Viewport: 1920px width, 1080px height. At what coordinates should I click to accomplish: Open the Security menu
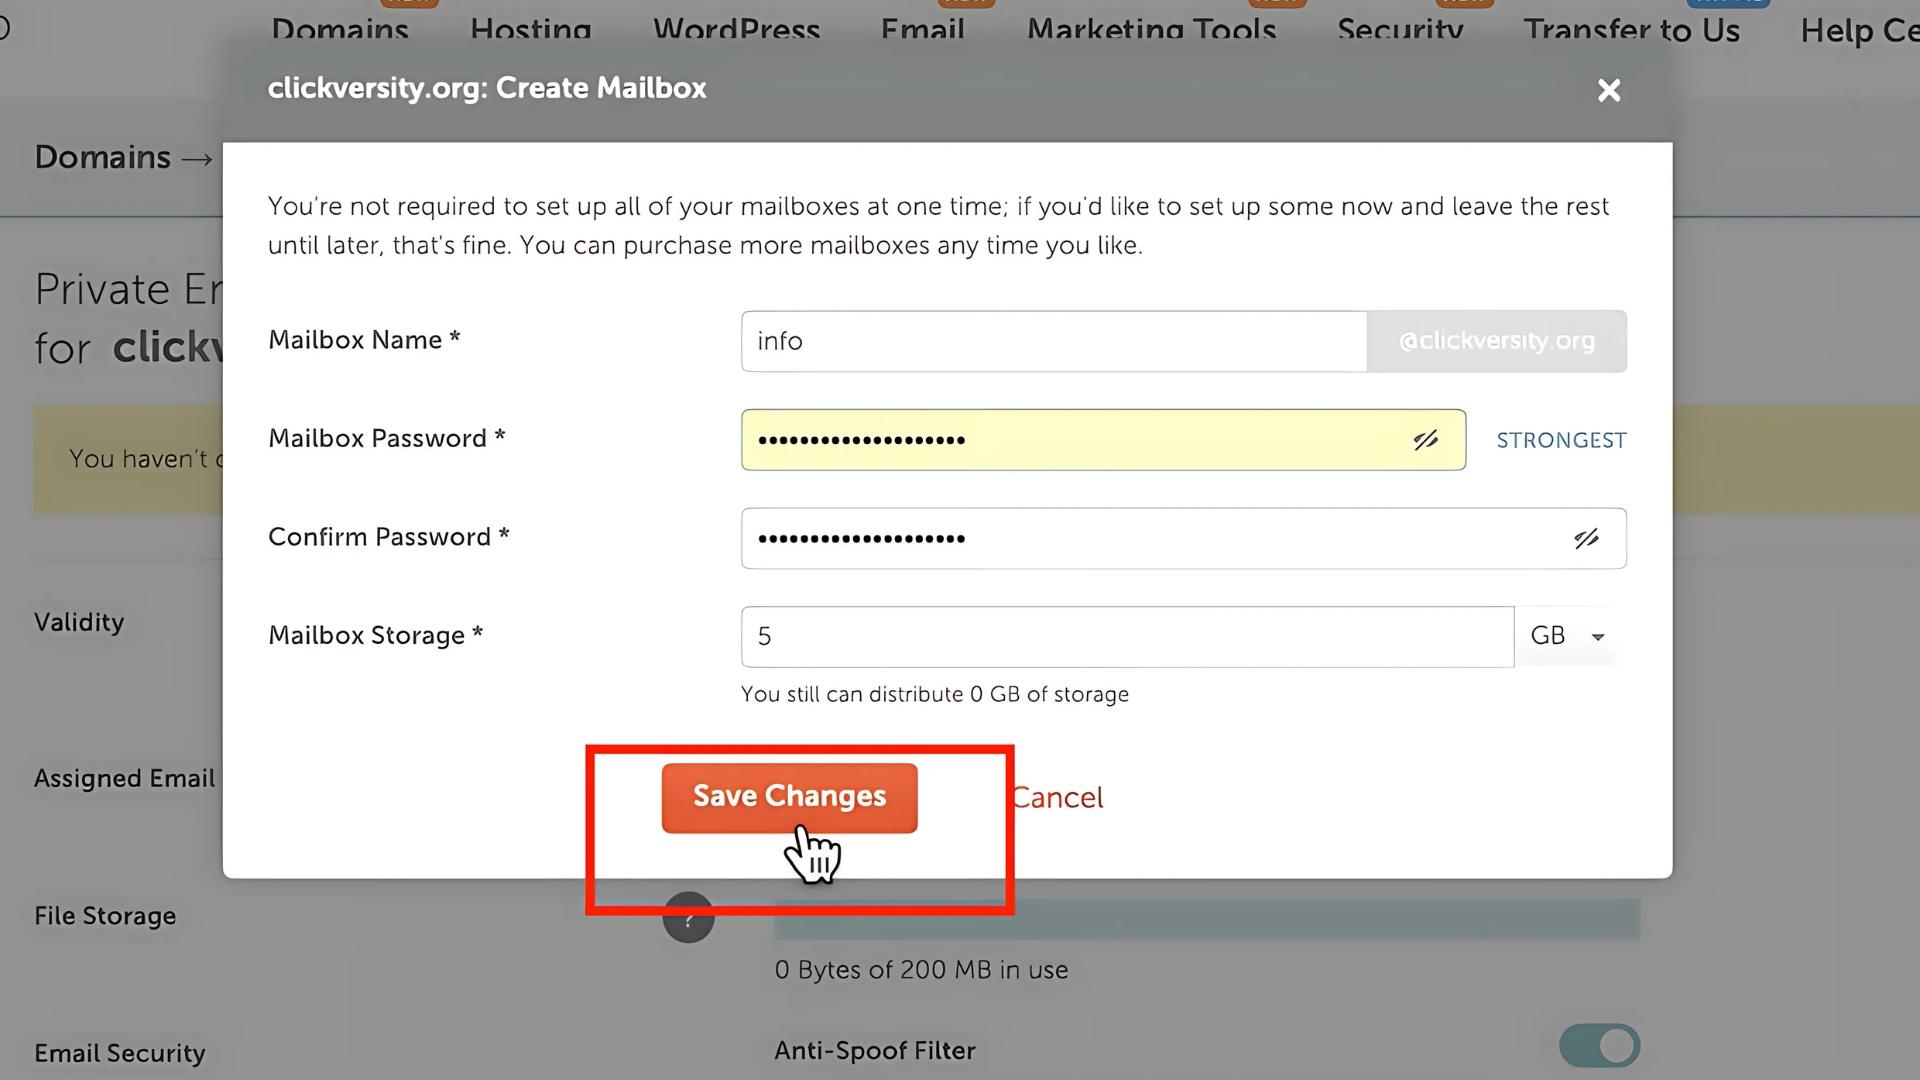(x=1400, y=28)
